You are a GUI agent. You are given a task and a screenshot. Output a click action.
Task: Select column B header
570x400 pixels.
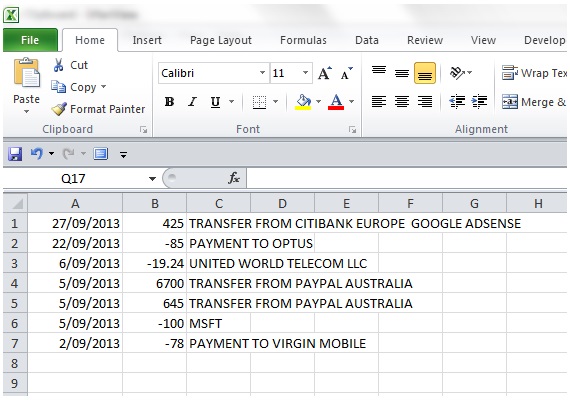click(154, 203)
